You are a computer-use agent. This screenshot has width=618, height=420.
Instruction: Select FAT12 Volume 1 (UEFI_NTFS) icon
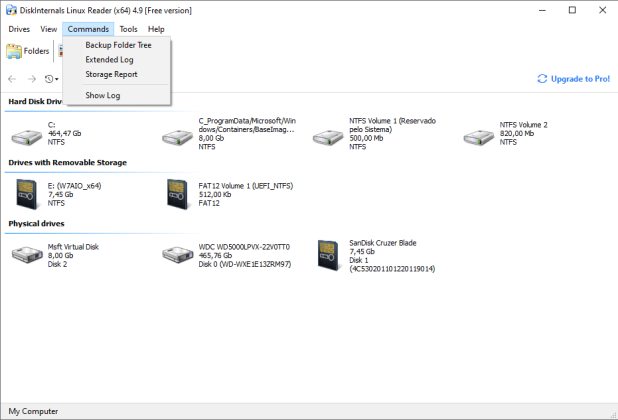(177, 194)
